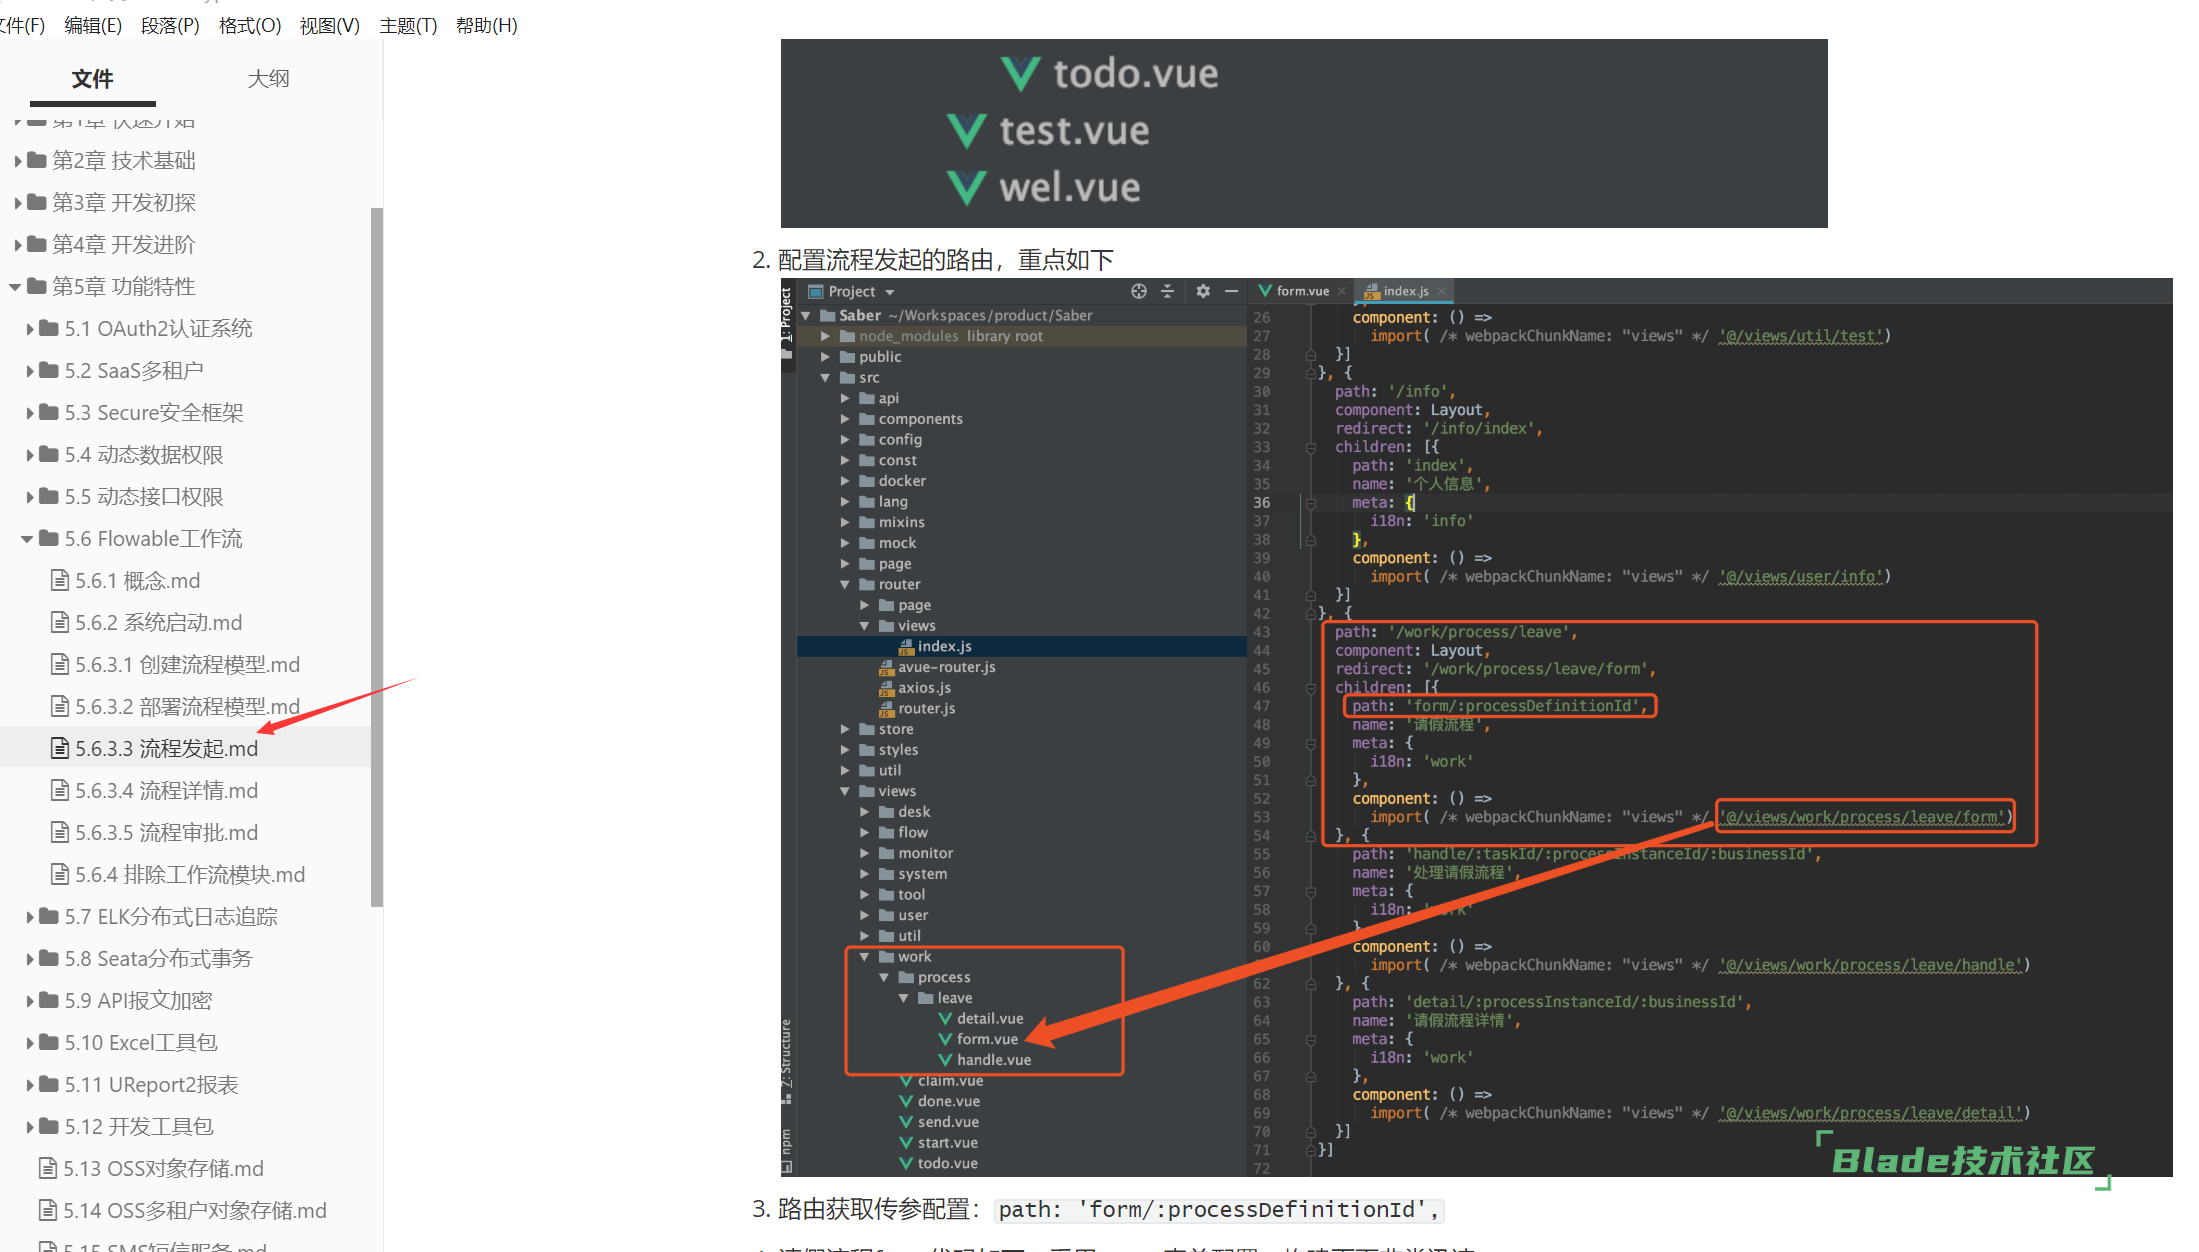Expand the 5.9 API报文加密 arrow
This screenshot has height=1252, width=2199.
coord(30,1000)
